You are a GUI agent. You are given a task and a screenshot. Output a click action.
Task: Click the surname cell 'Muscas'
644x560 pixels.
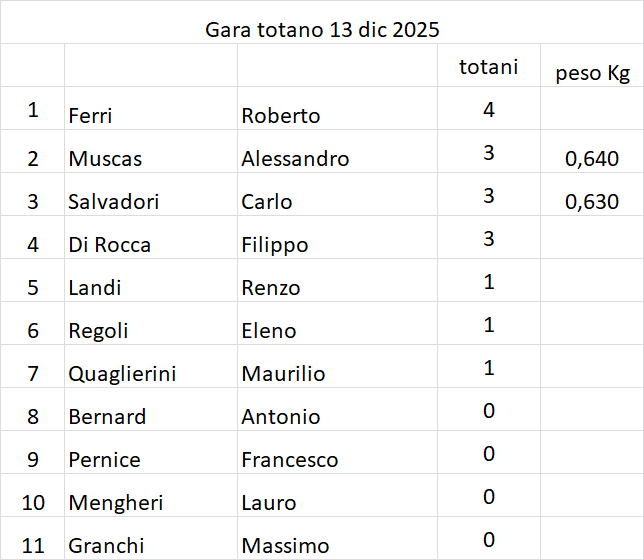point(106,158)
